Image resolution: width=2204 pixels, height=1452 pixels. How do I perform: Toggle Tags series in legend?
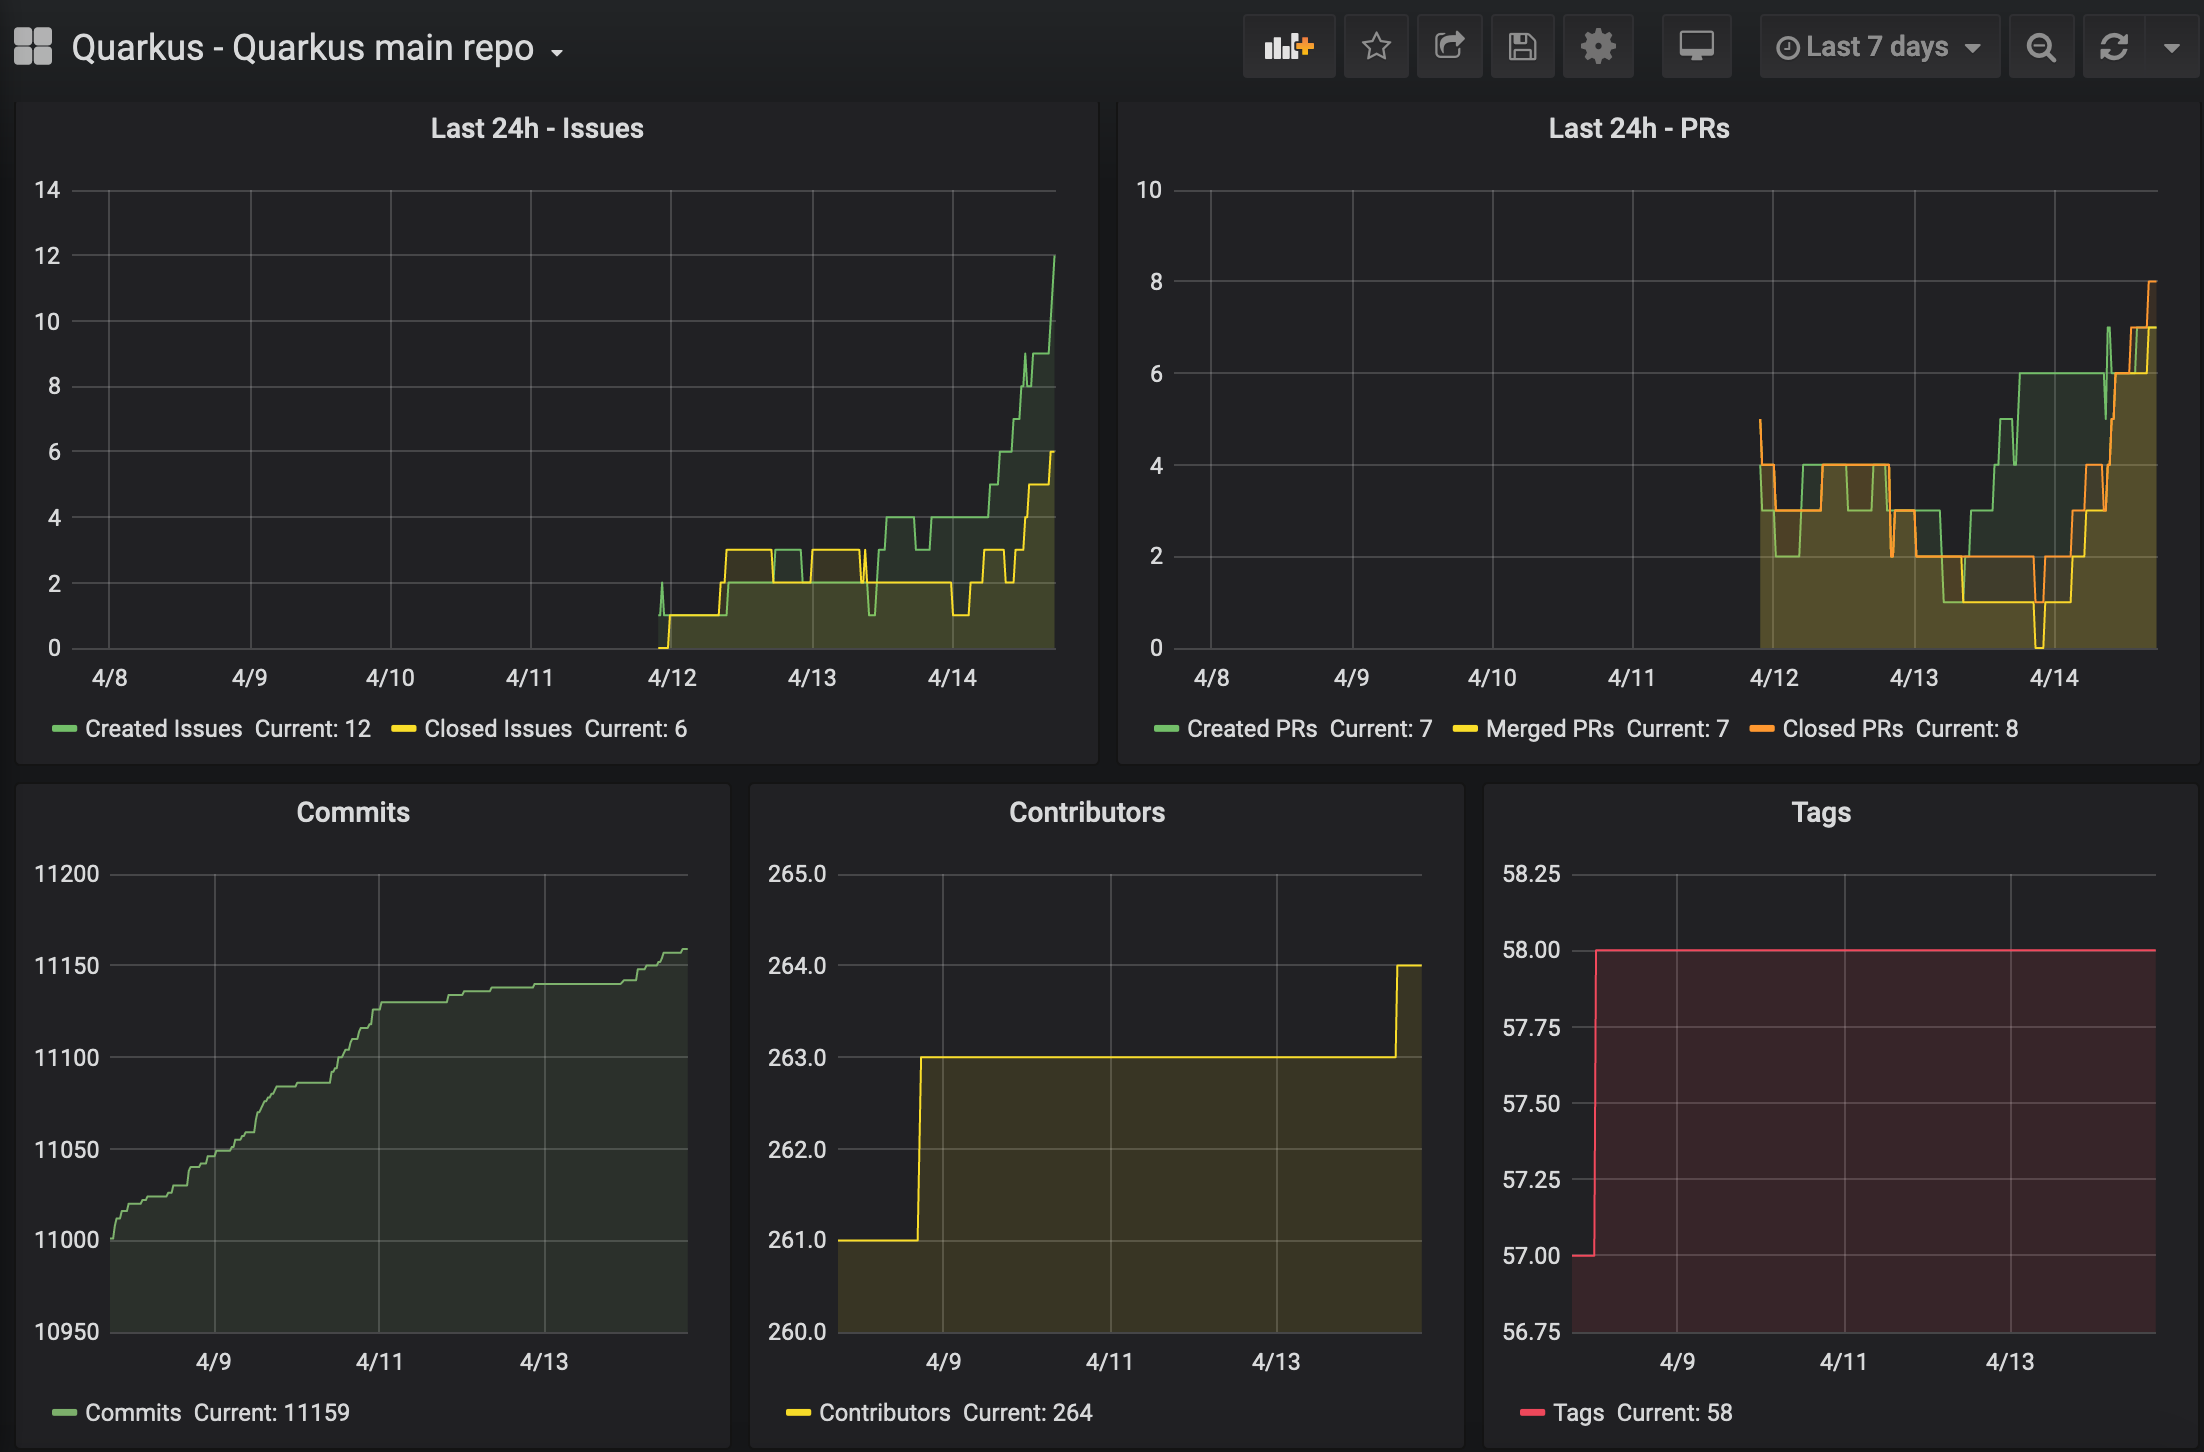tap(1578, 1413)
